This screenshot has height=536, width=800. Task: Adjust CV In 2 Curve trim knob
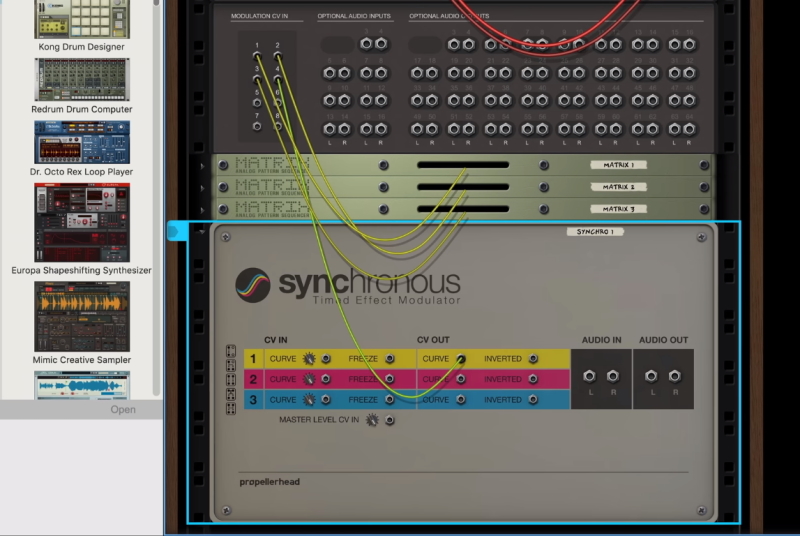[309, 379]
